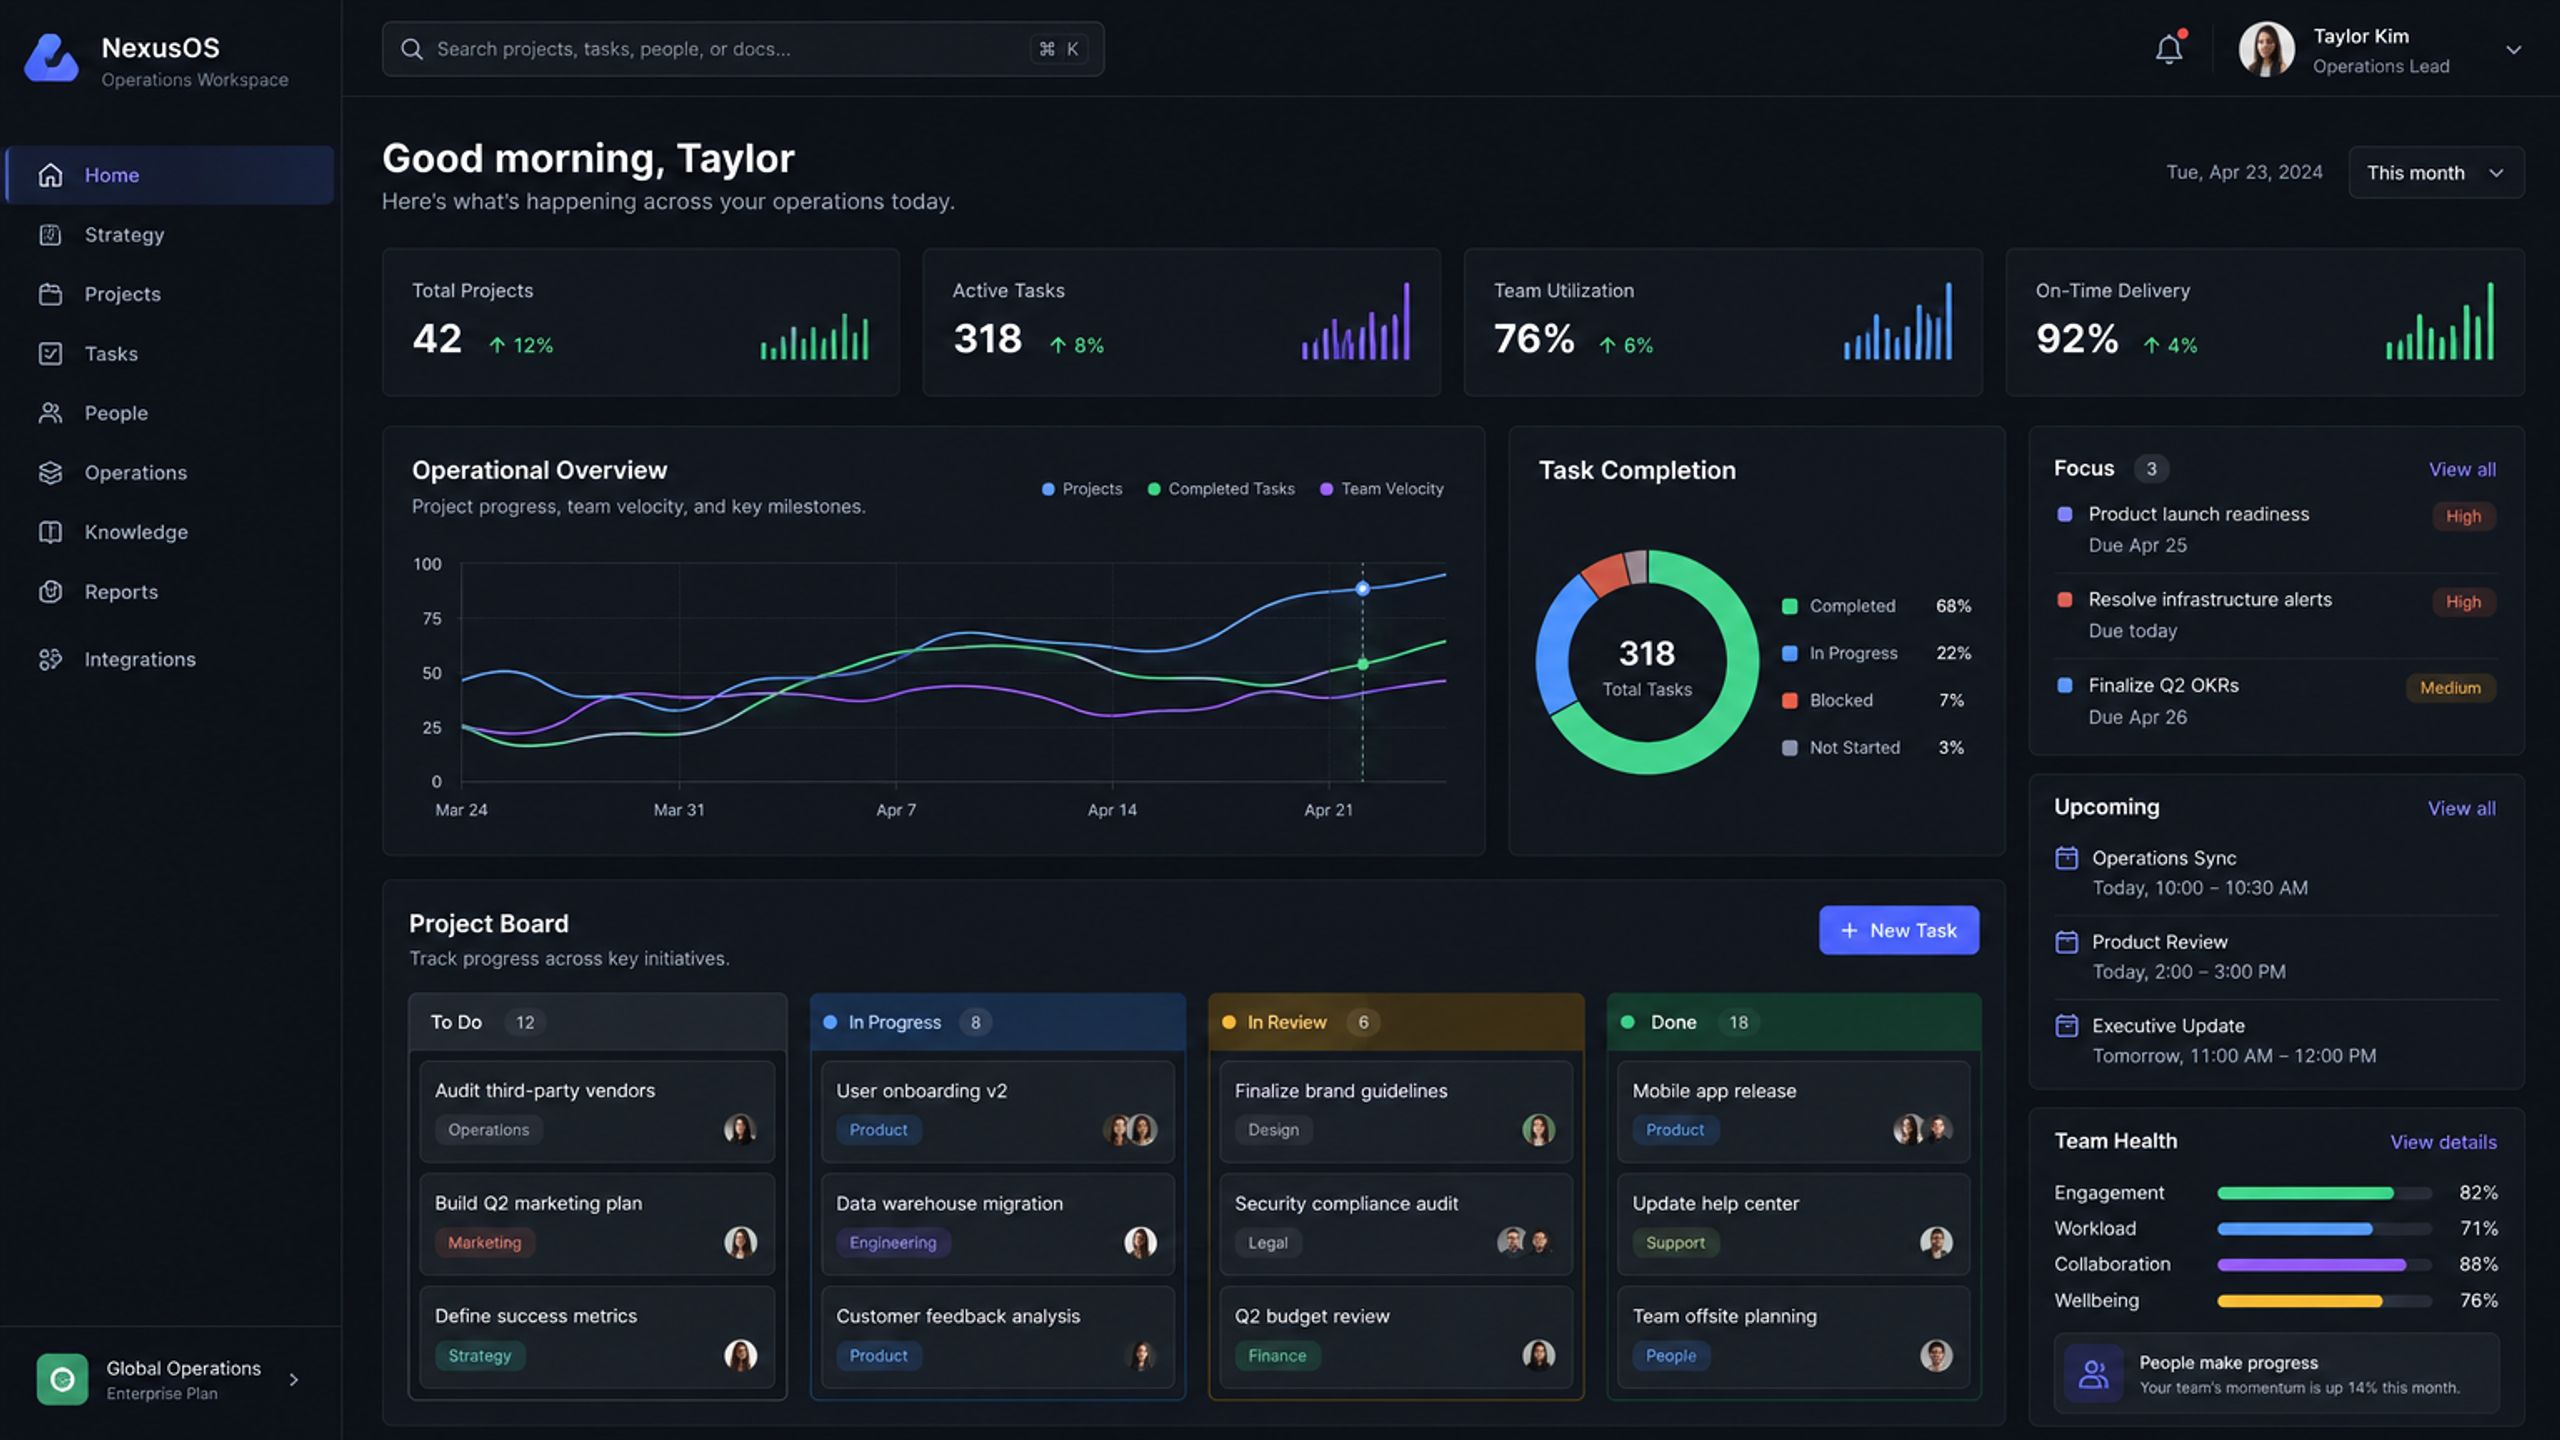
Task: Toggle Projects series in chart legend
Action: pos(1082,489)
